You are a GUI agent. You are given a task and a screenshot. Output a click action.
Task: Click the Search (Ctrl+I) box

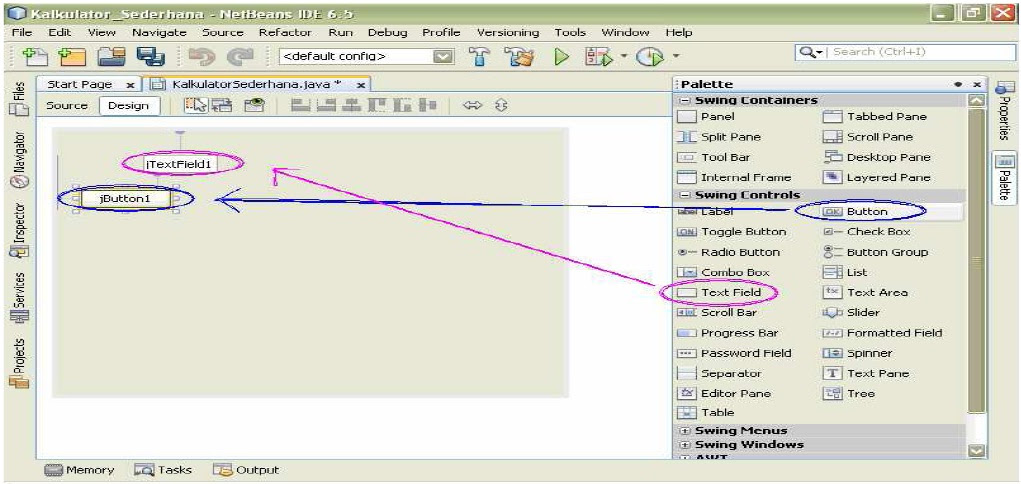coord(904,52)
